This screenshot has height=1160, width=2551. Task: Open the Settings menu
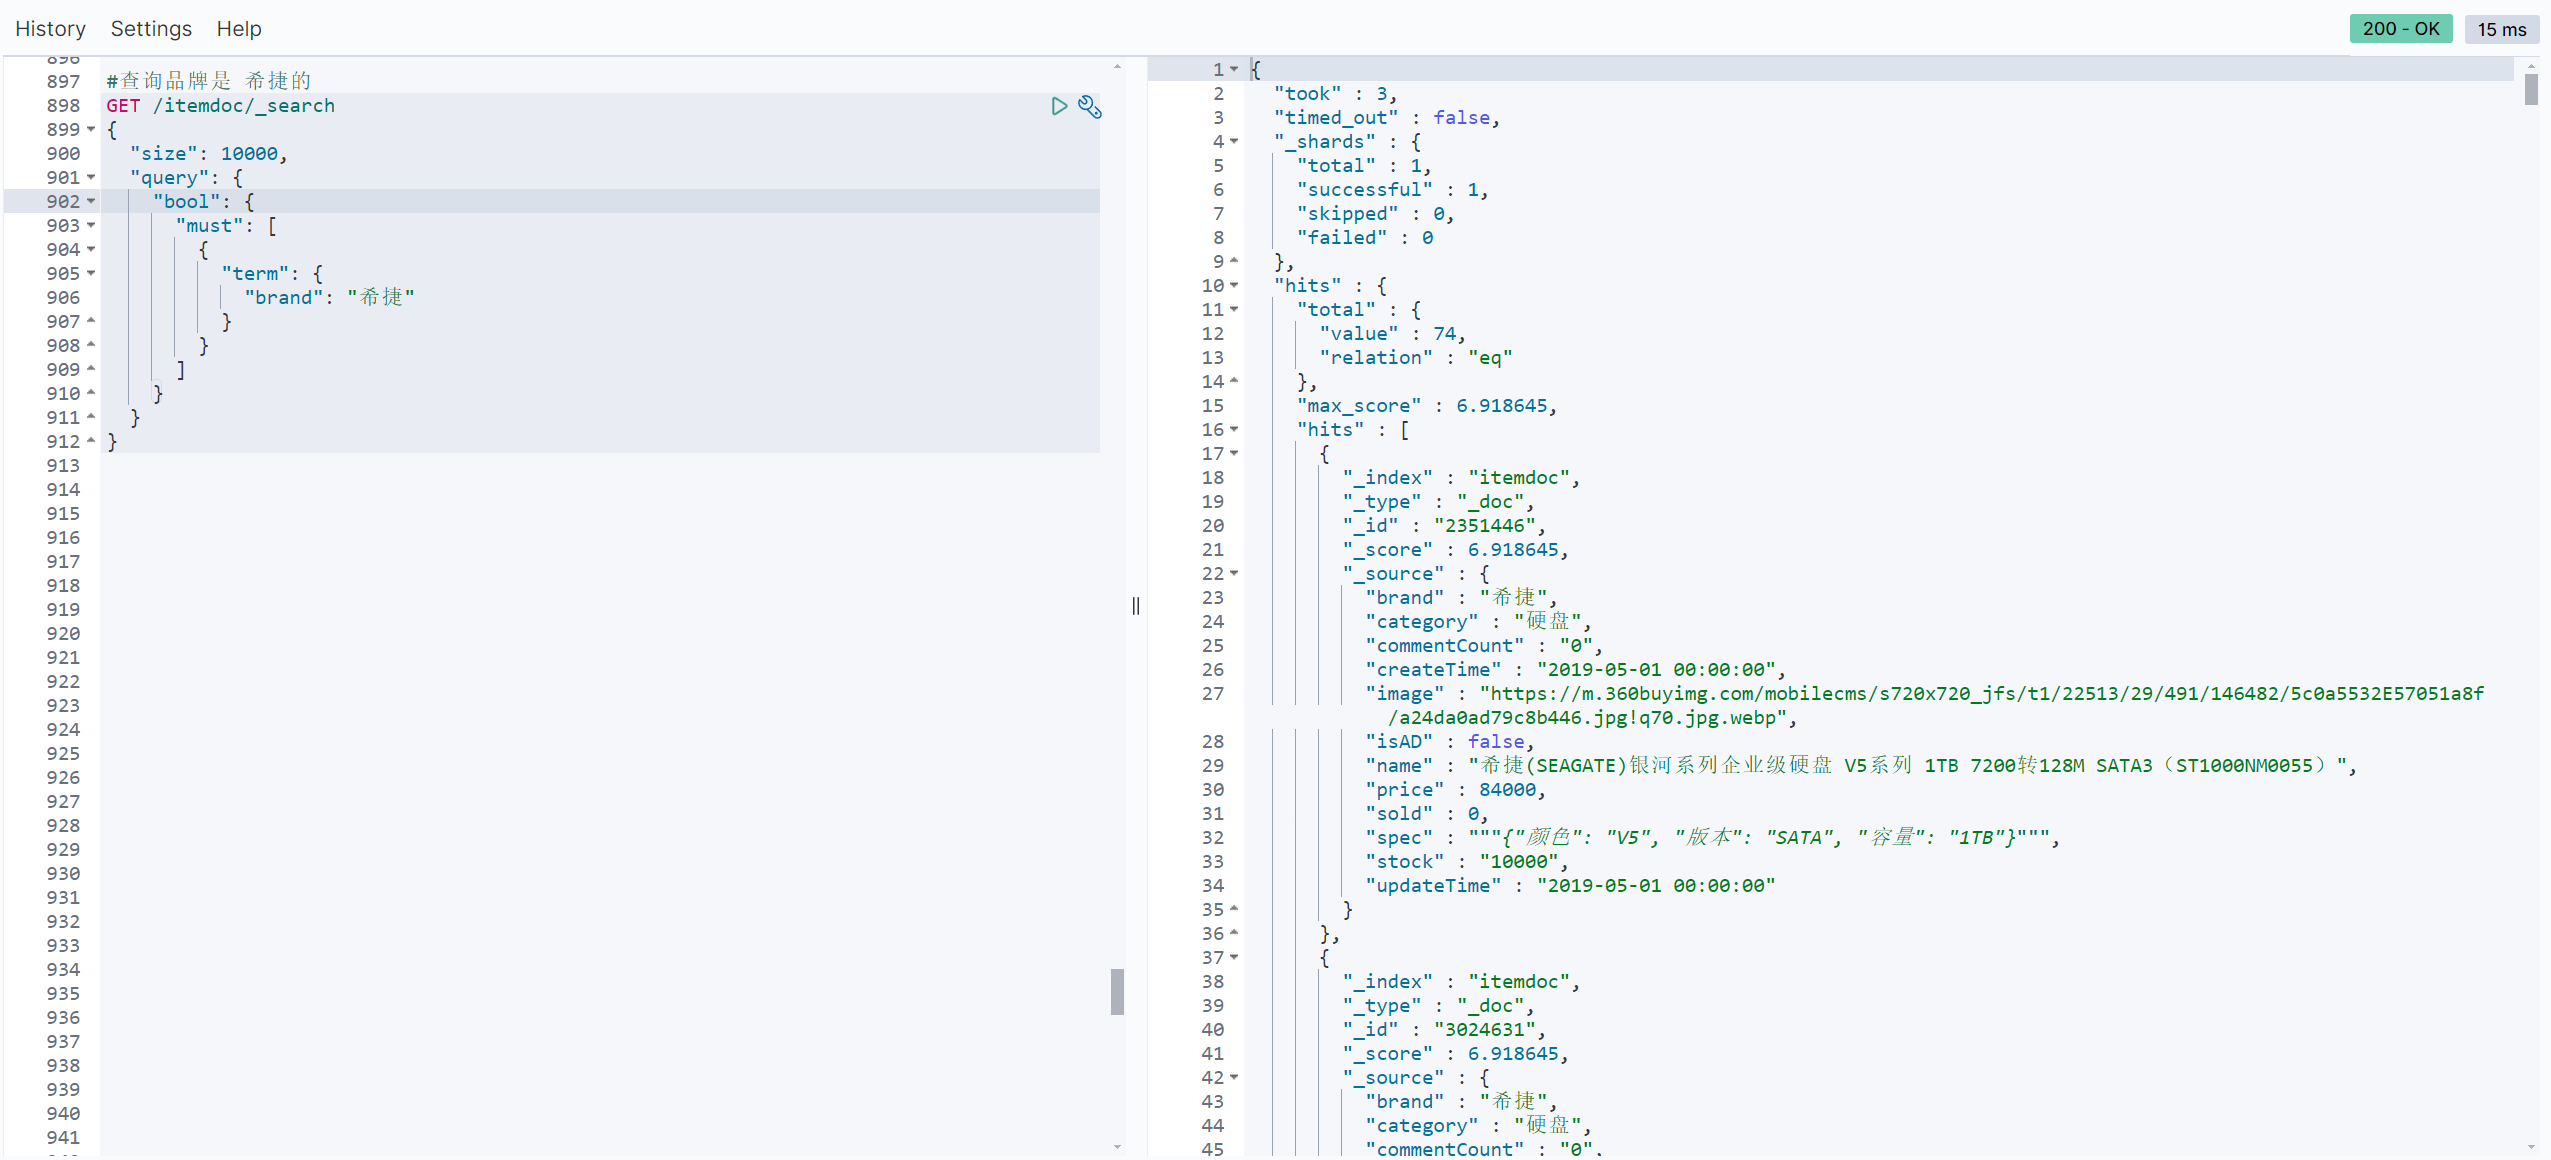point(151,29)
